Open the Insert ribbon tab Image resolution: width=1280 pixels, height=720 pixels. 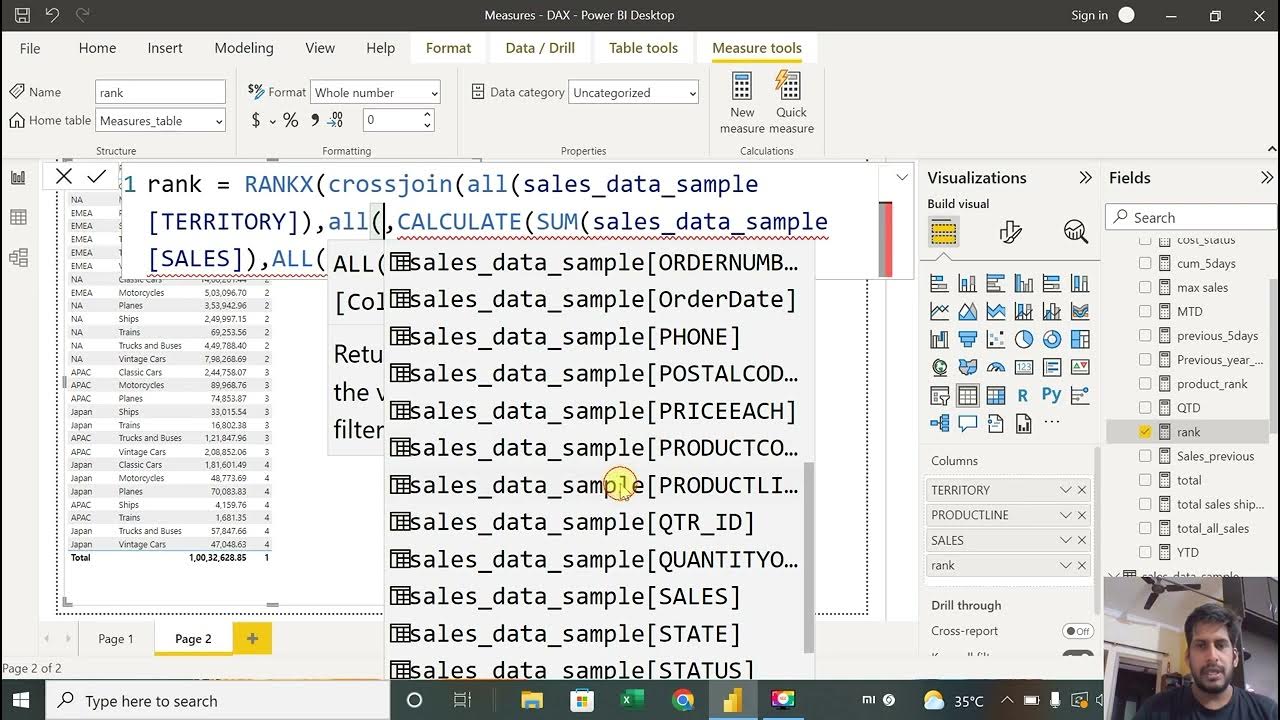165,48
